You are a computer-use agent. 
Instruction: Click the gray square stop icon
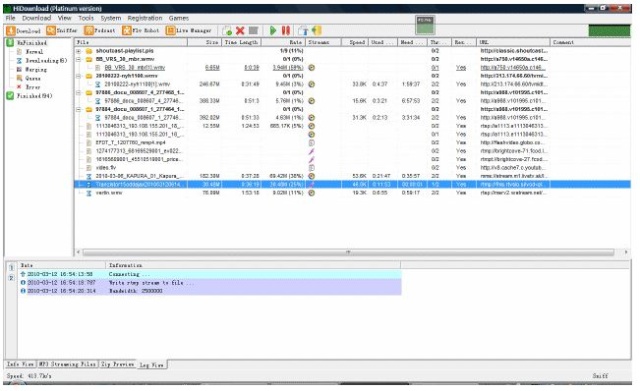click(253, 31)
